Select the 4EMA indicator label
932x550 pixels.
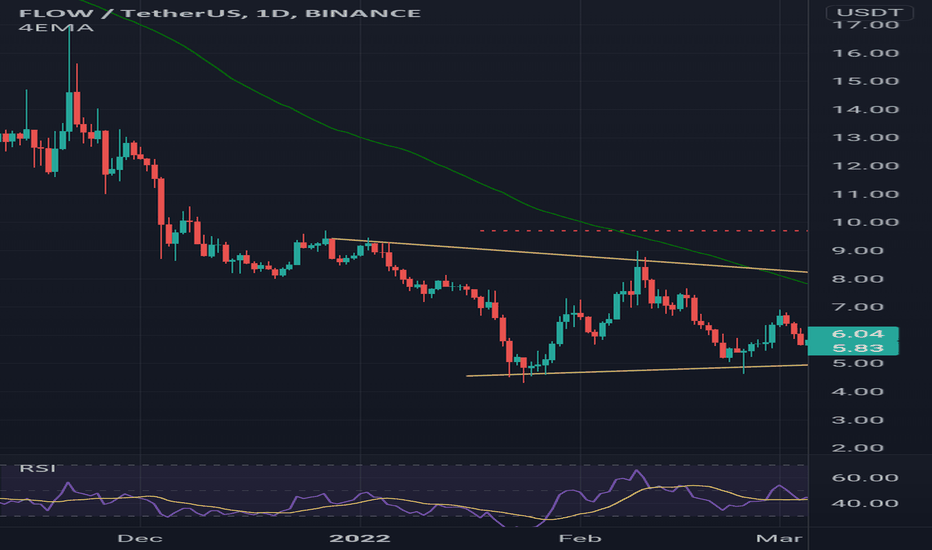(x=56, y=27)
